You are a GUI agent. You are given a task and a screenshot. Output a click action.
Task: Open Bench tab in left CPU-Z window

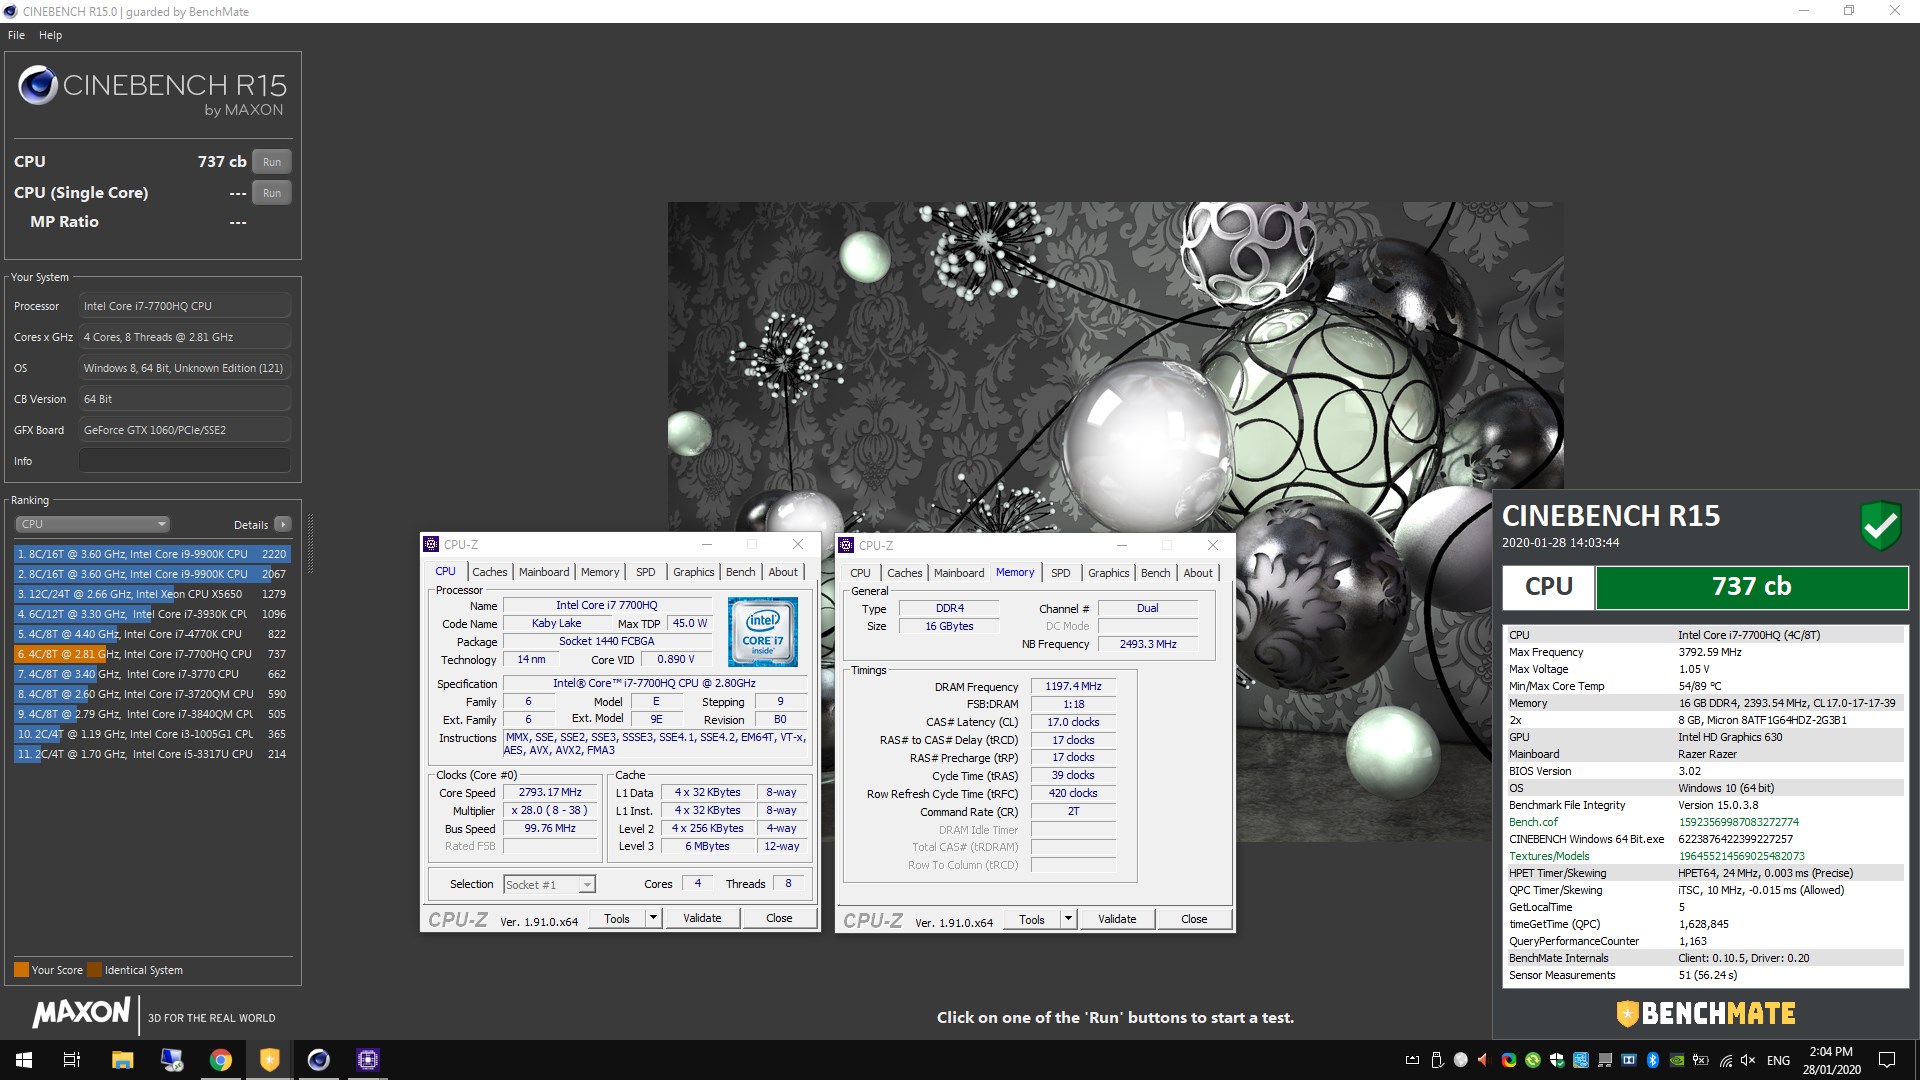pos(741,572)
